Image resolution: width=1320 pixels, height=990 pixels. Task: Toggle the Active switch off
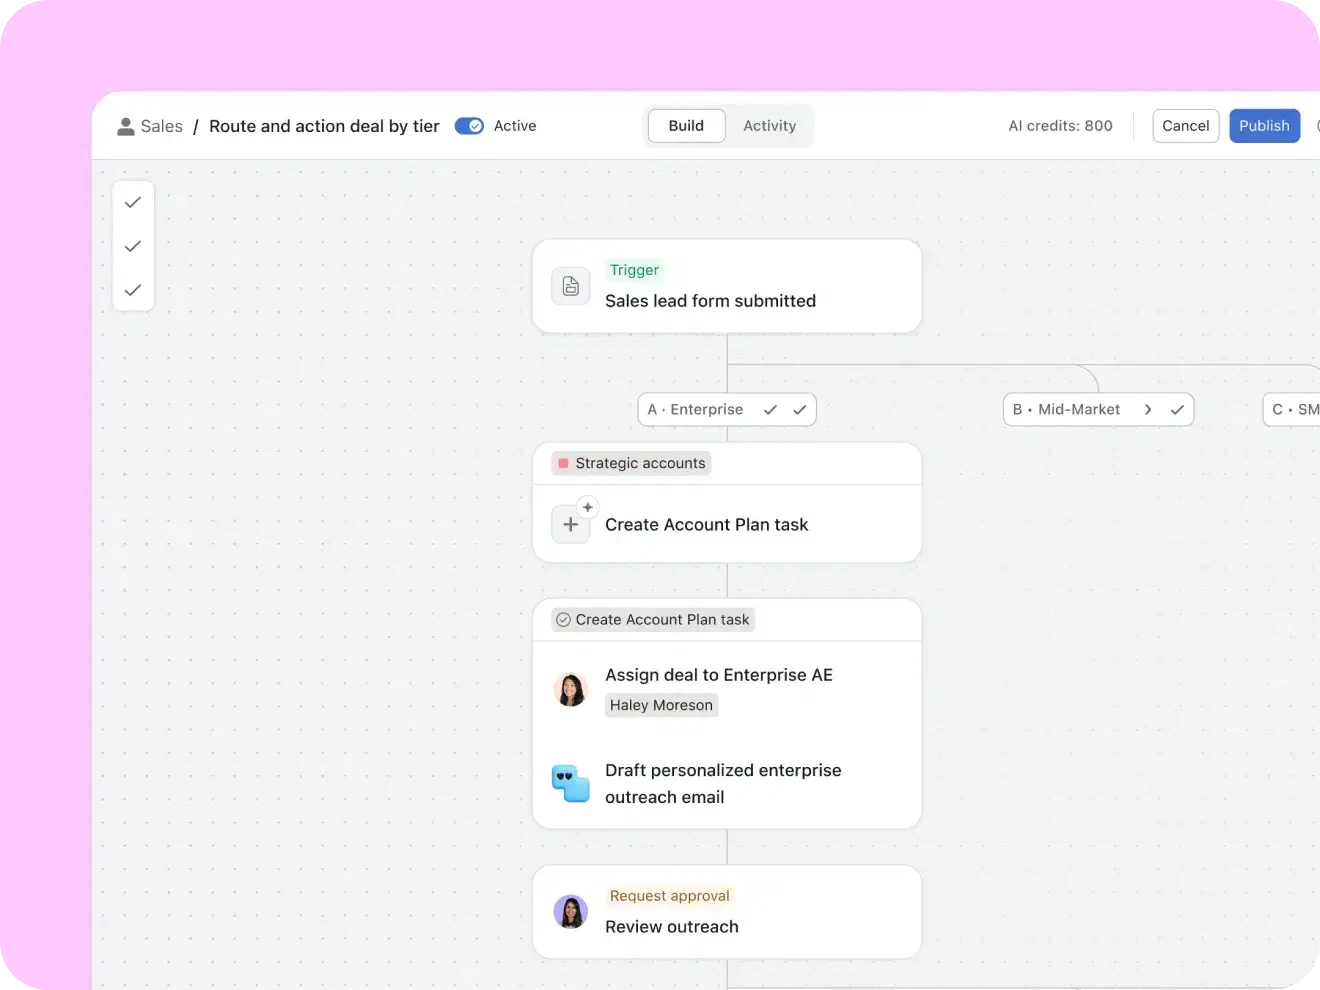(469, 126)
